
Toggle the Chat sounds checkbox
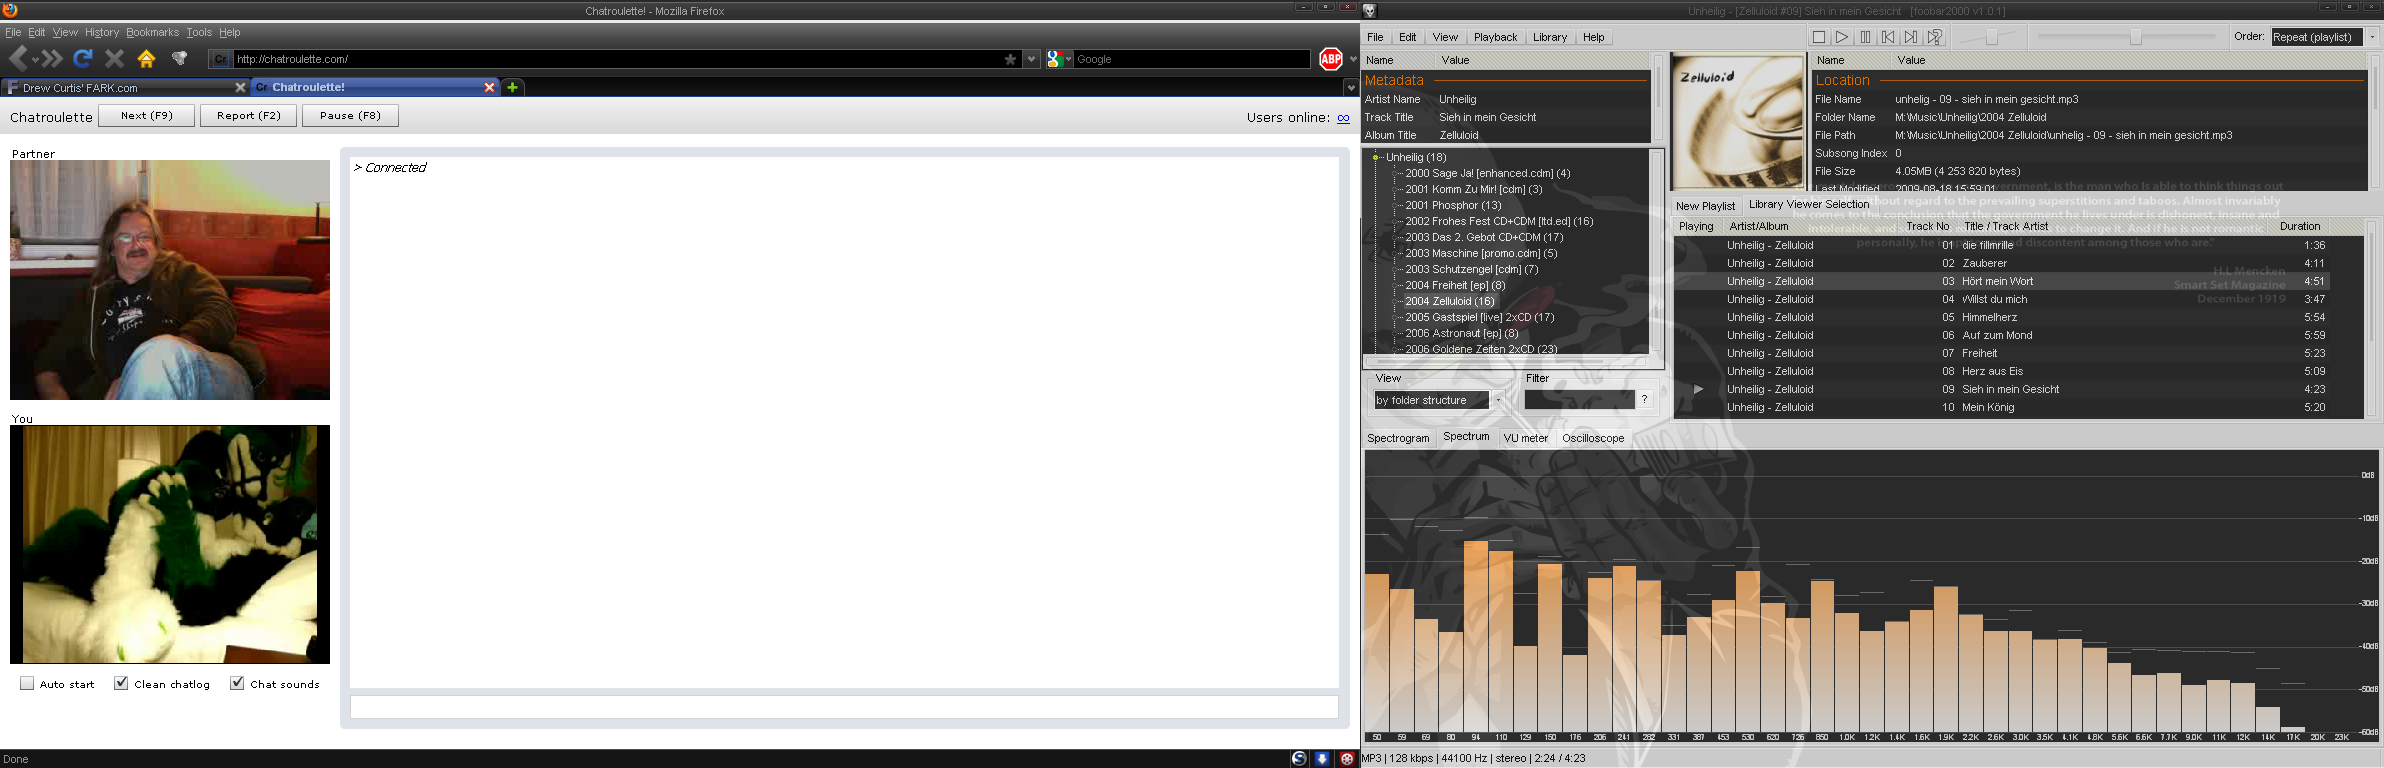click(x=237, y=683)
